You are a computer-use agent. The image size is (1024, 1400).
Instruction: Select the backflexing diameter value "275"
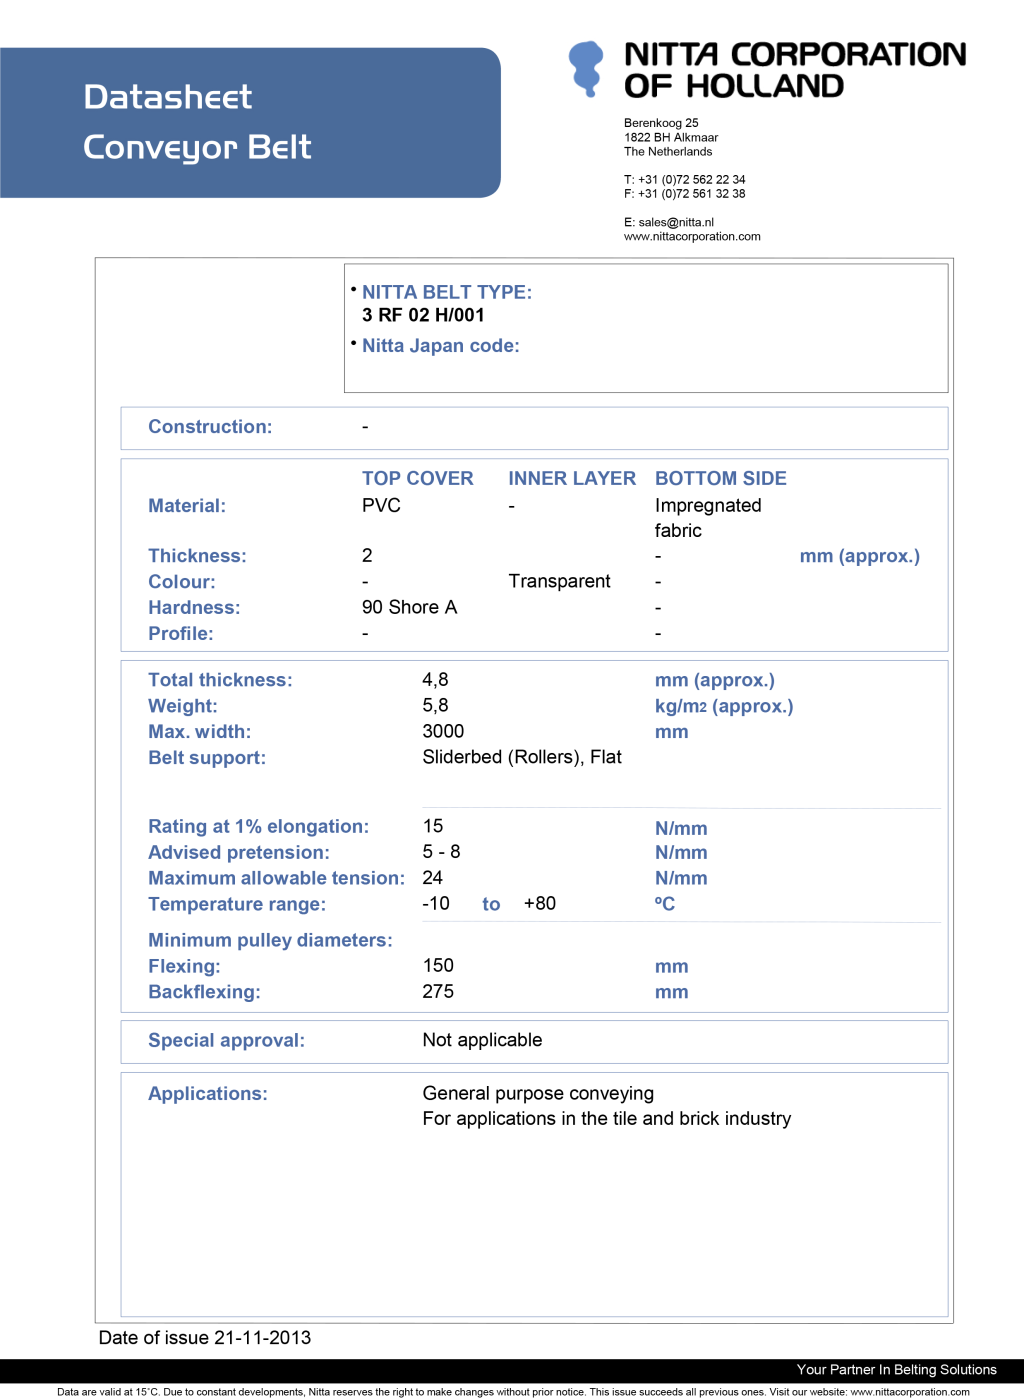click(x=438, y=992)
